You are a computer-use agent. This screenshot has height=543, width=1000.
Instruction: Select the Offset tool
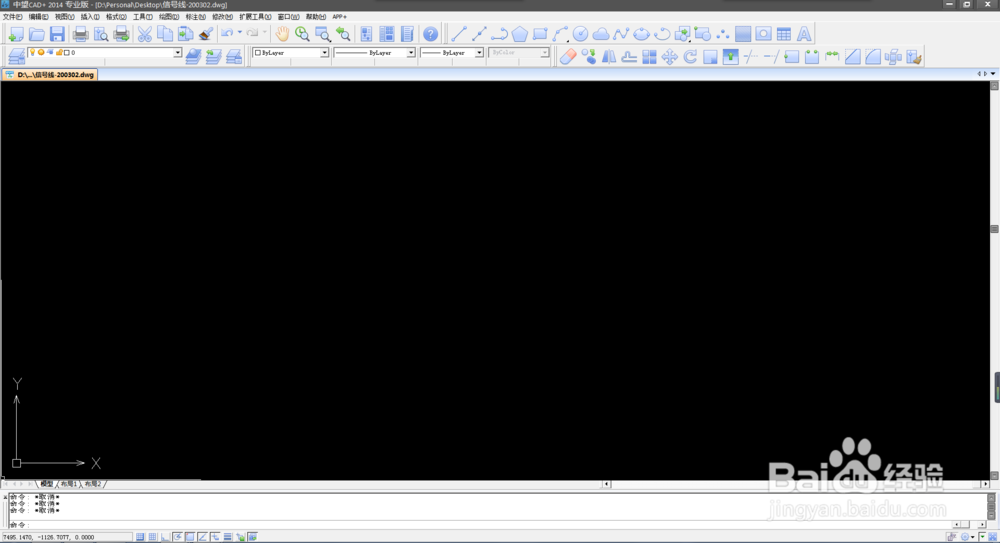coord(629,57)
